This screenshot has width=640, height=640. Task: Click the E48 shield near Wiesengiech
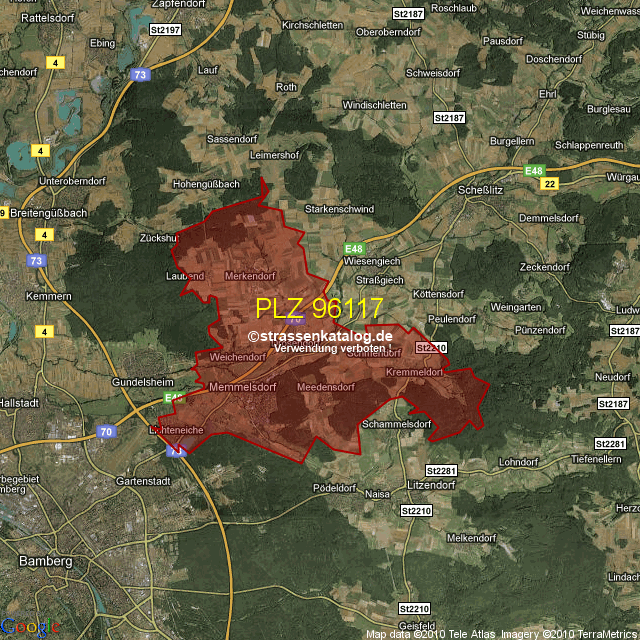tap(353, 248)
